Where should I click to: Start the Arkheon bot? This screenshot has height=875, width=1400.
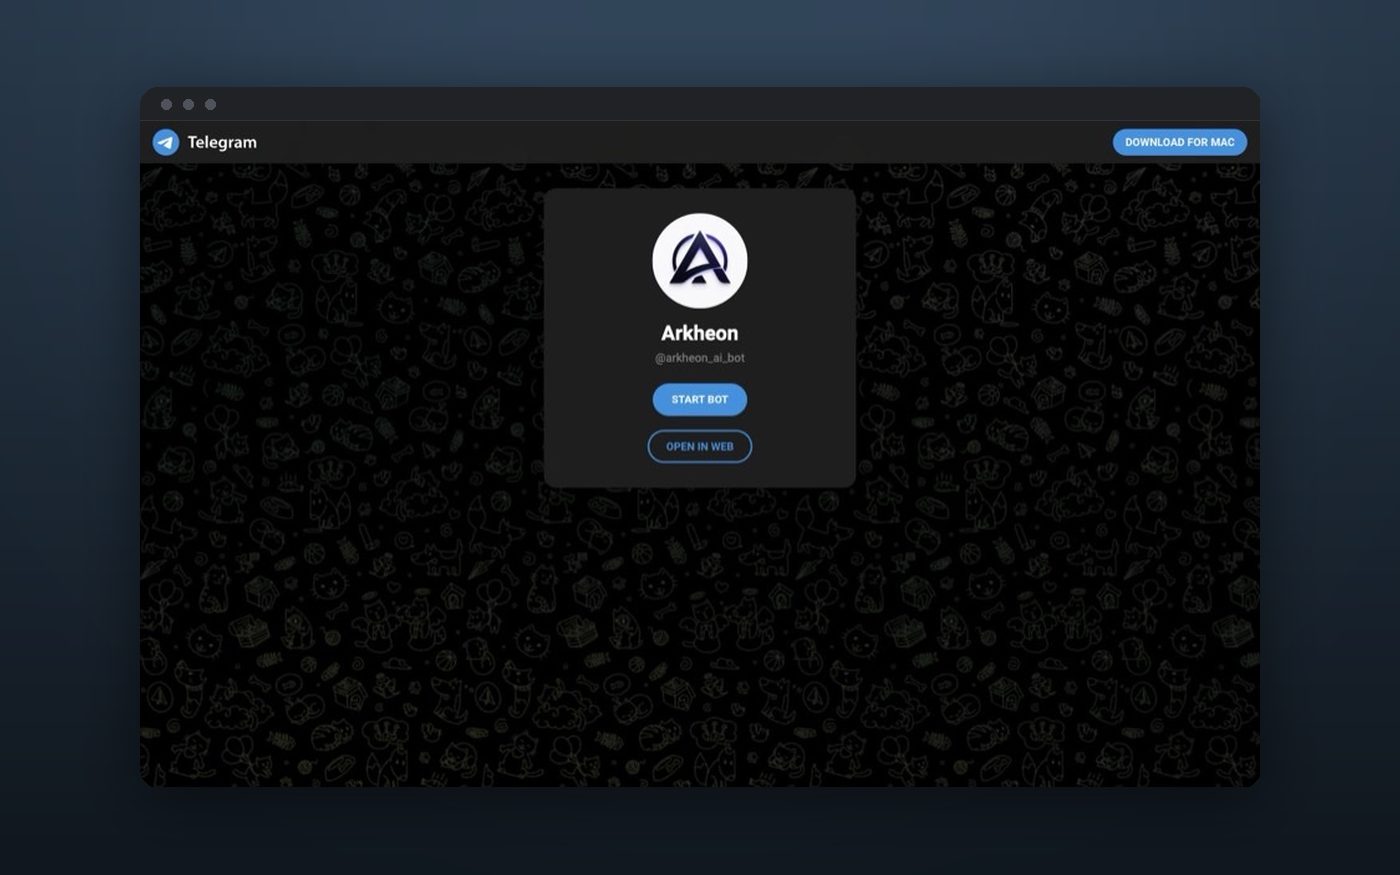pos(700,399)
